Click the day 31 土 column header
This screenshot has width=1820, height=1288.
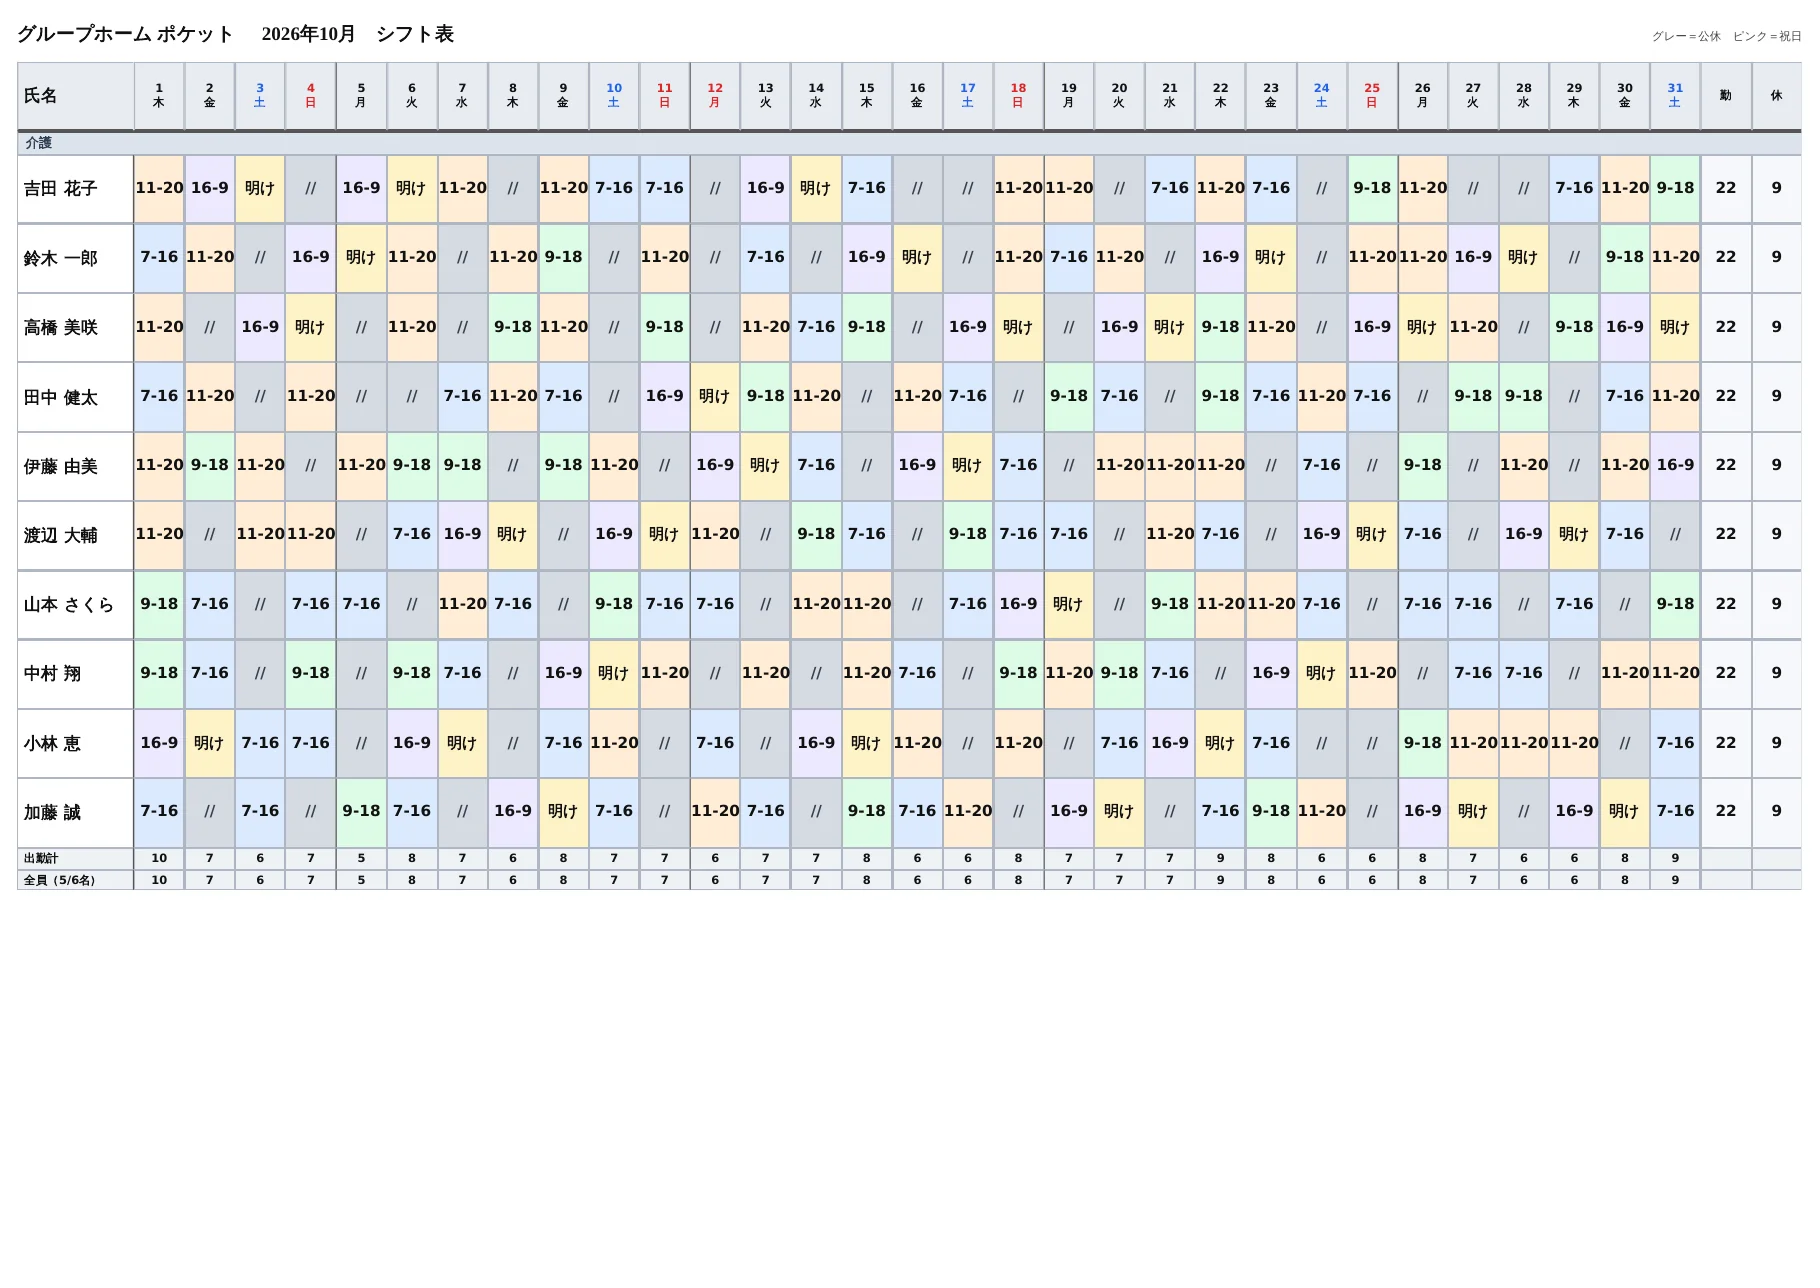(1675, 96)
